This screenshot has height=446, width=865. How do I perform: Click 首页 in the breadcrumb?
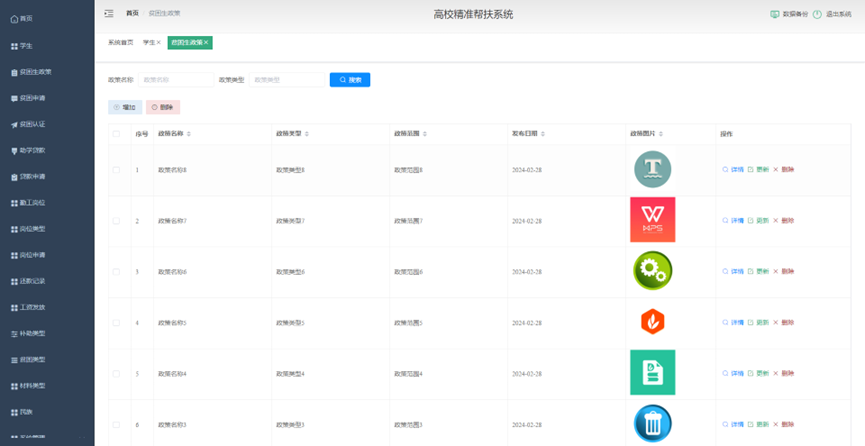[x=132, y=13]
